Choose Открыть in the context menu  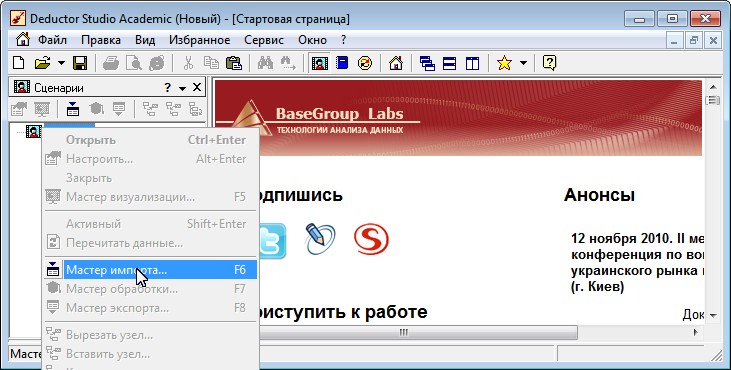(151, 140)
